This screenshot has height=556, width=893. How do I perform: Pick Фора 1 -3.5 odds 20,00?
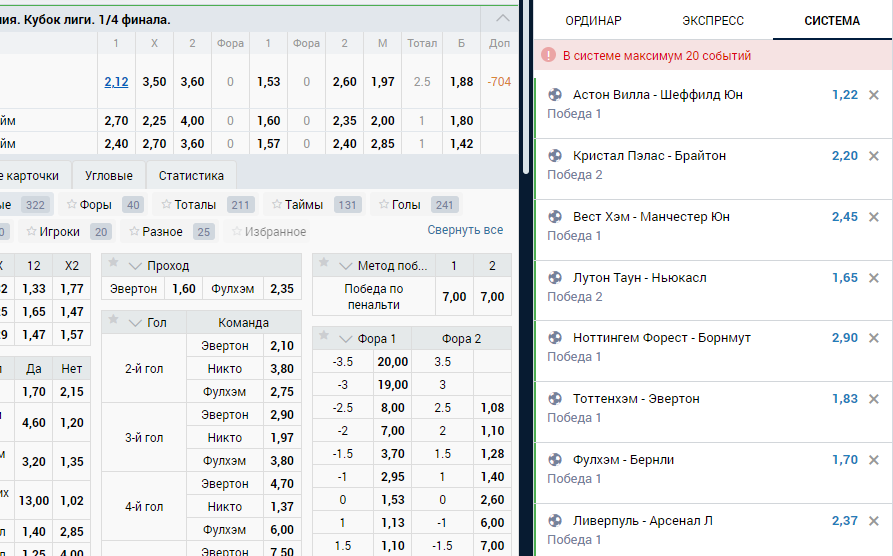click(392, 362)
